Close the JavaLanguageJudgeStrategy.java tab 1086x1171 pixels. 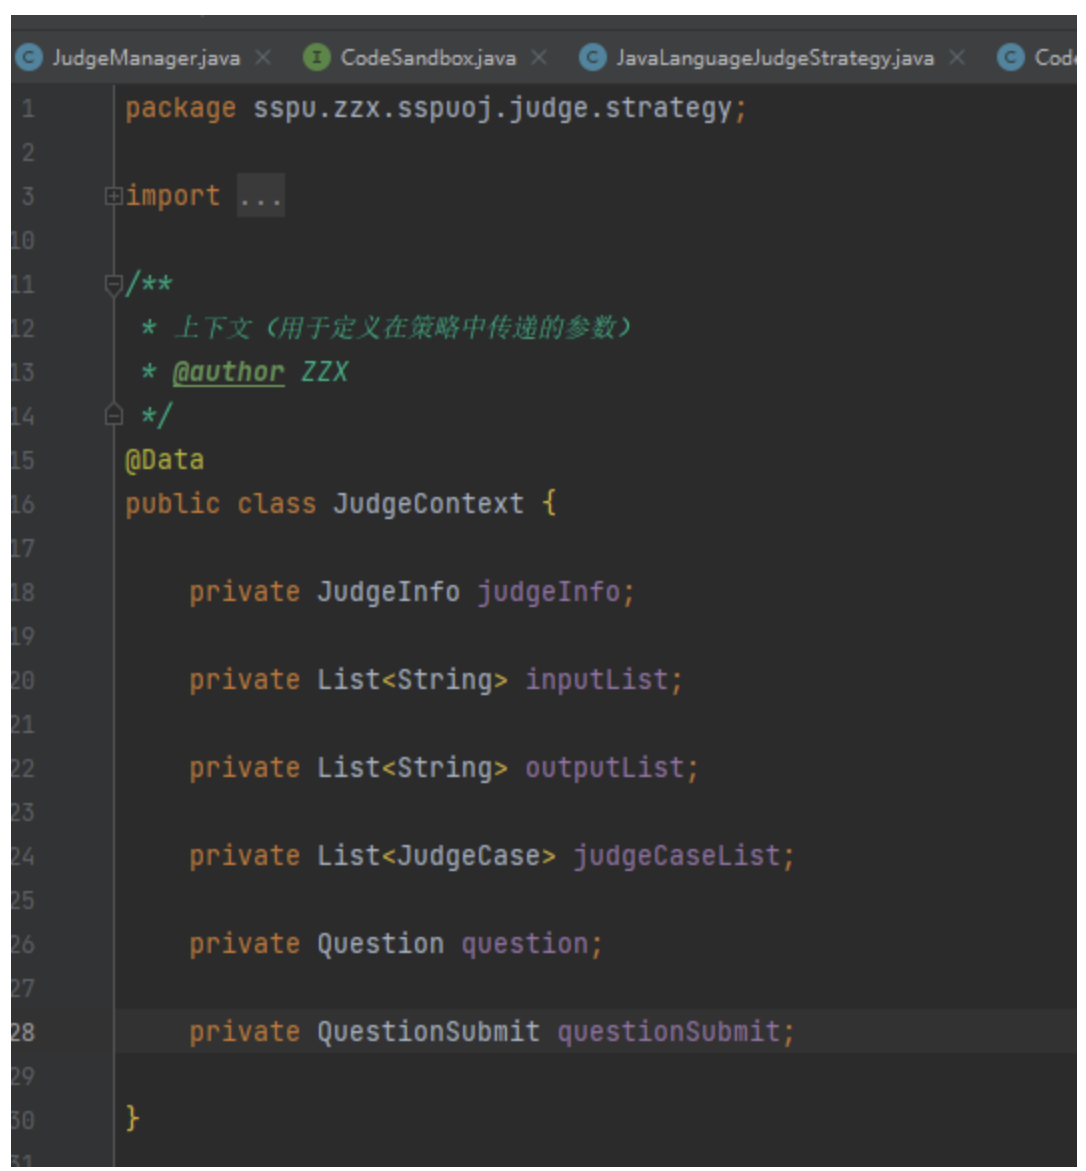957,58
